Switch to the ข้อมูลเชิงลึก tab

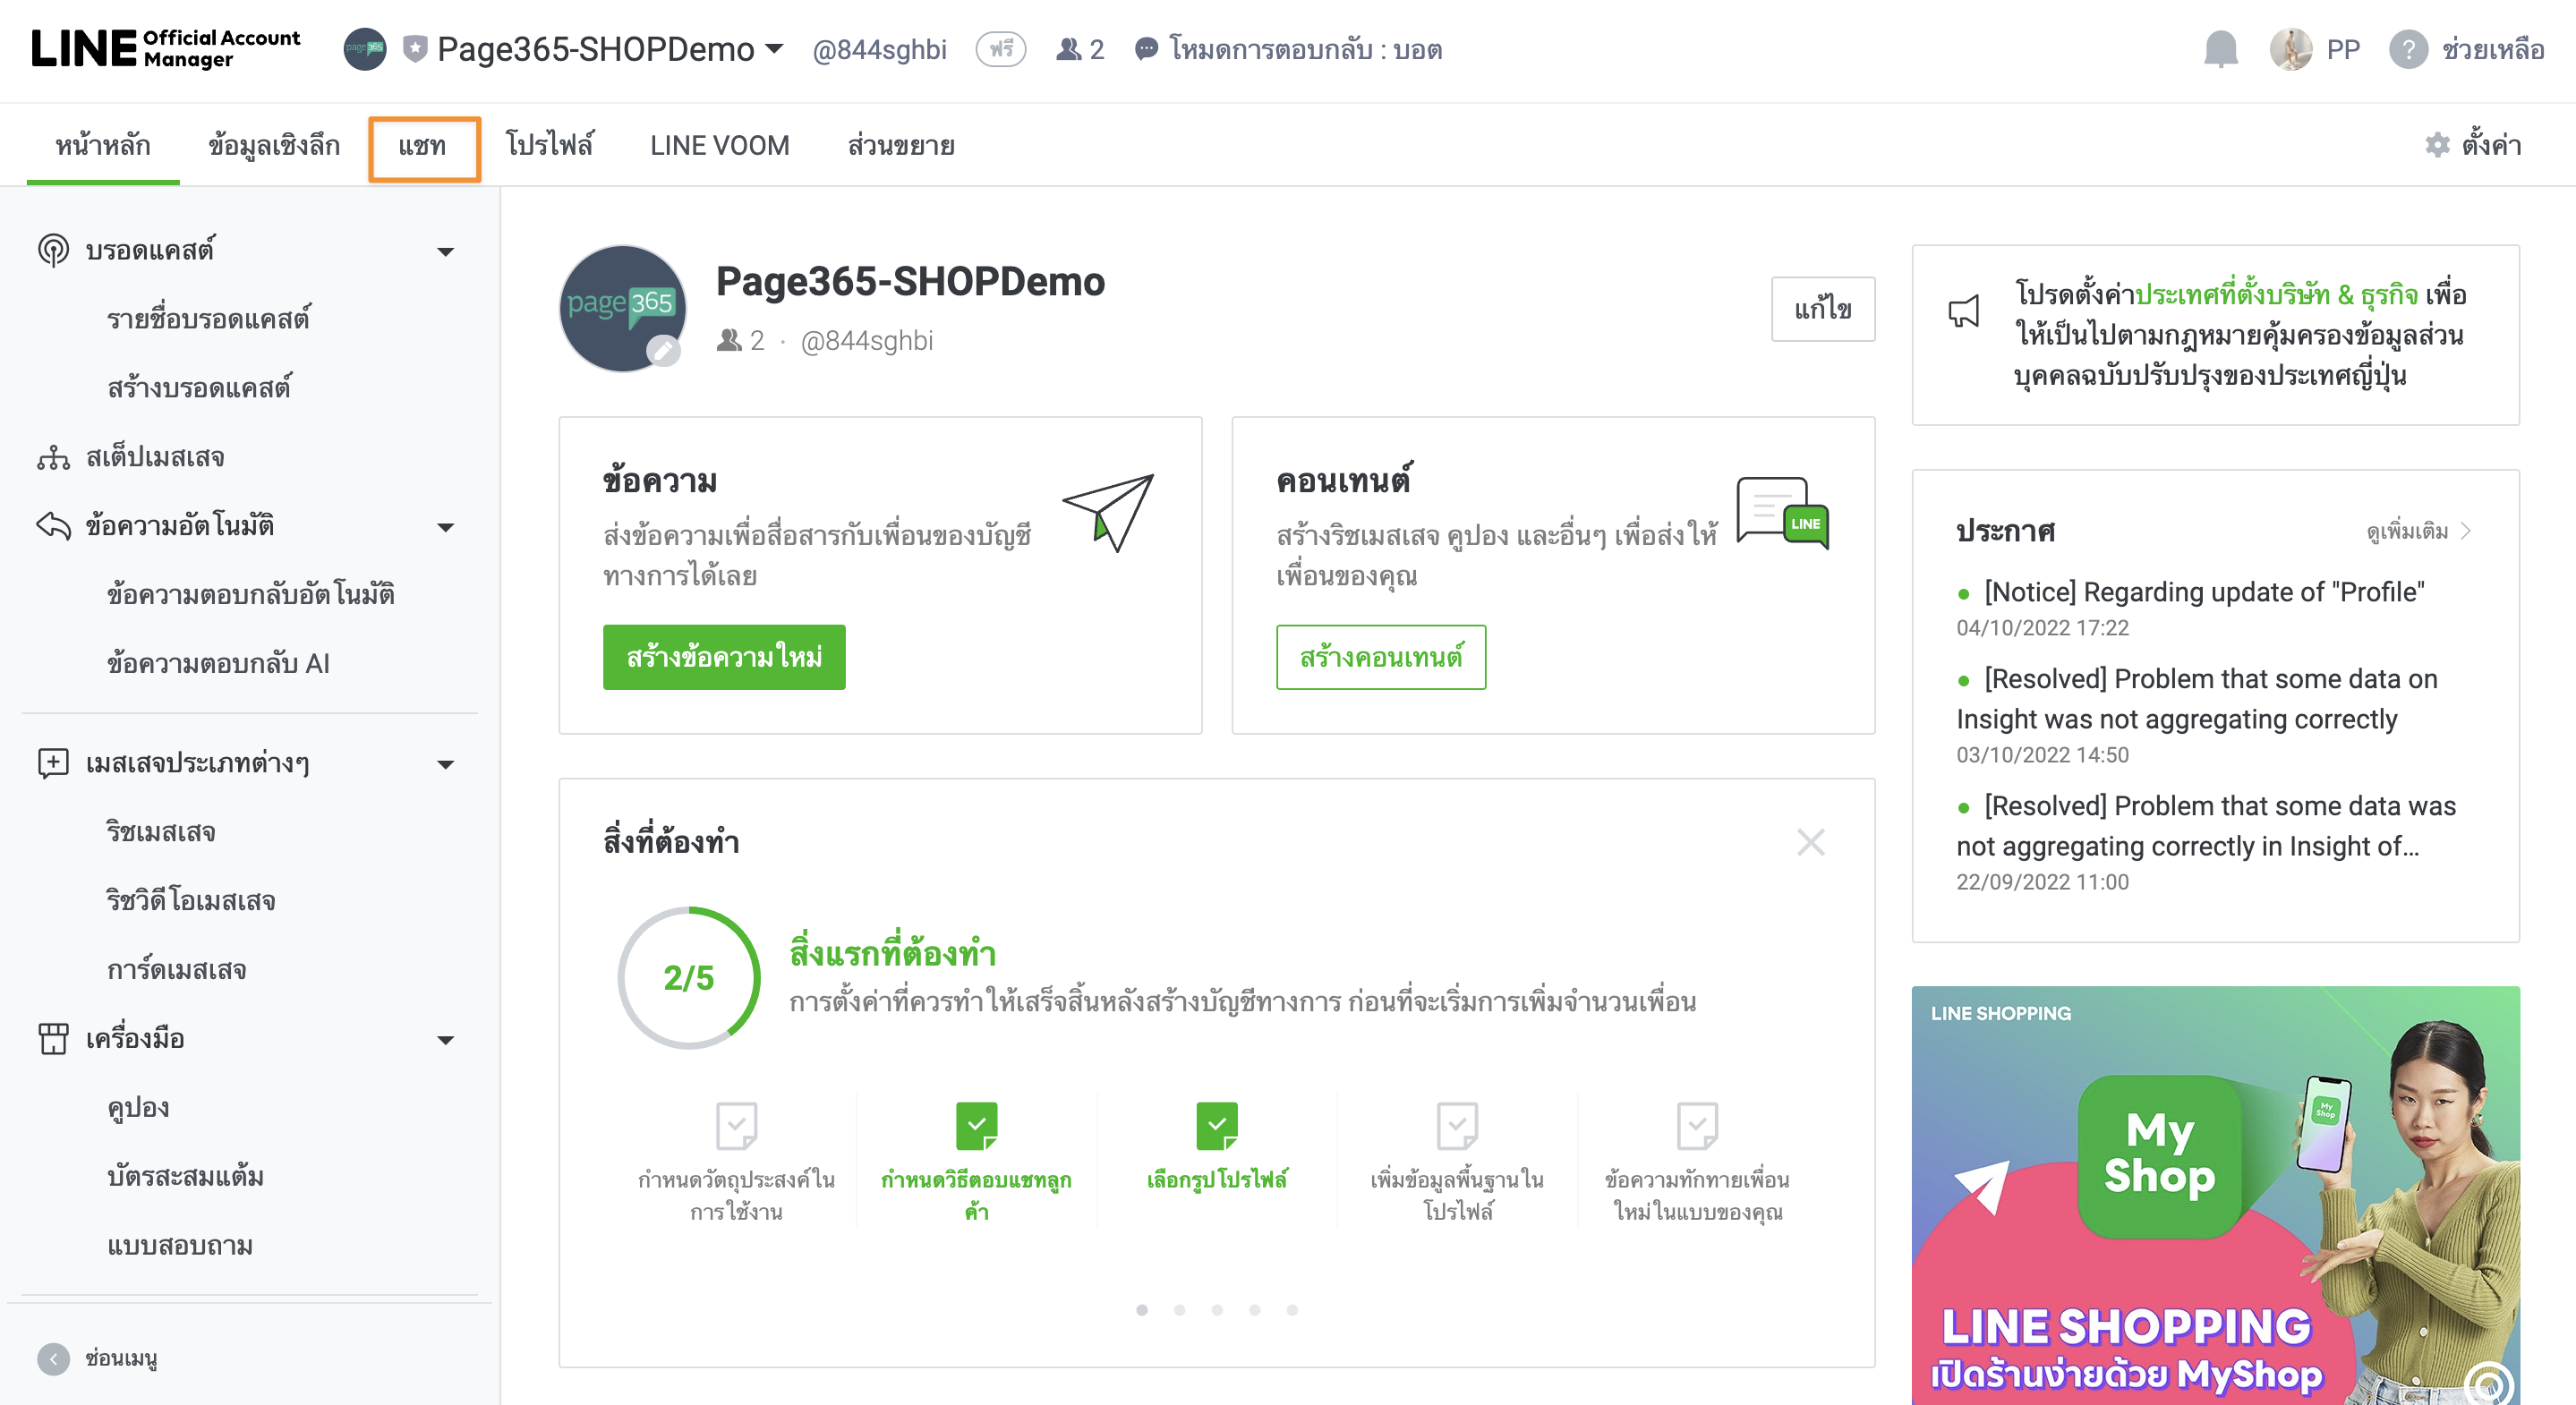pos(274,146)
